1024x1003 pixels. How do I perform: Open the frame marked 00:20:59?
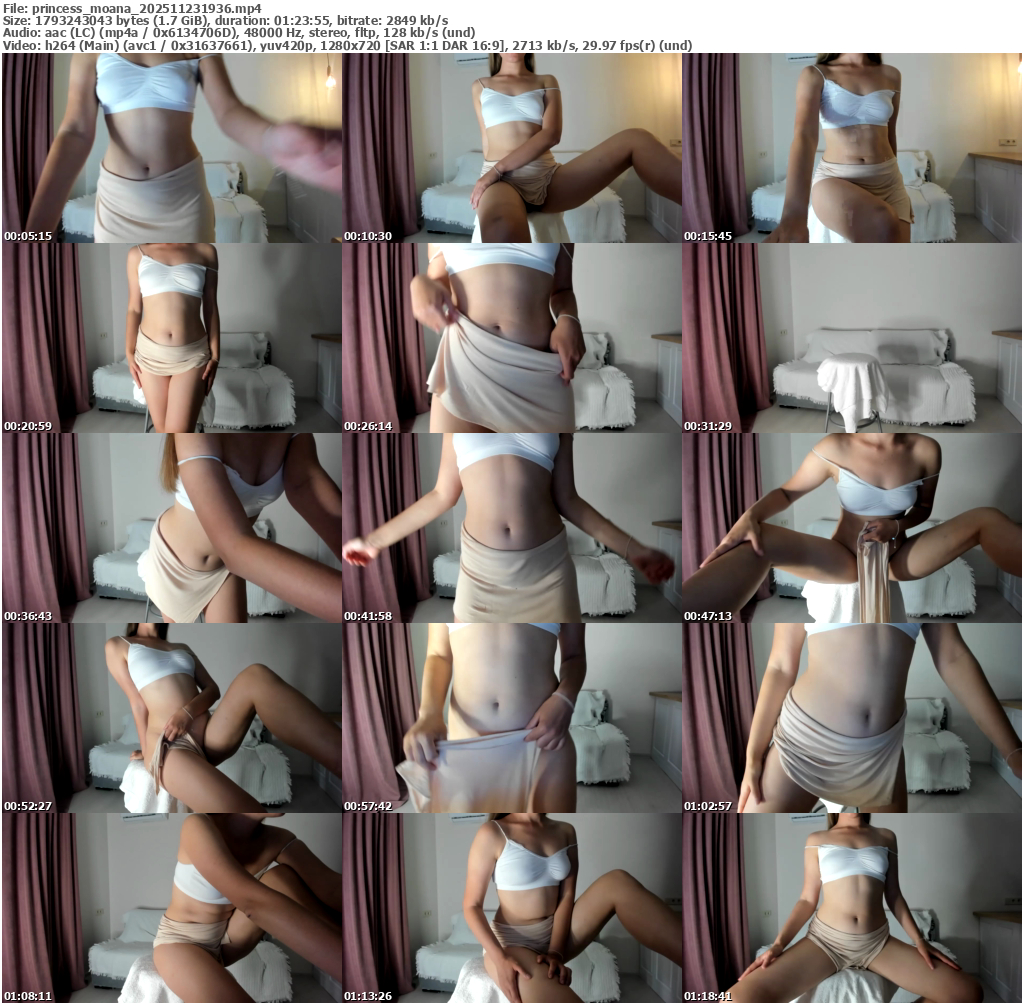(x=172, y=338)
